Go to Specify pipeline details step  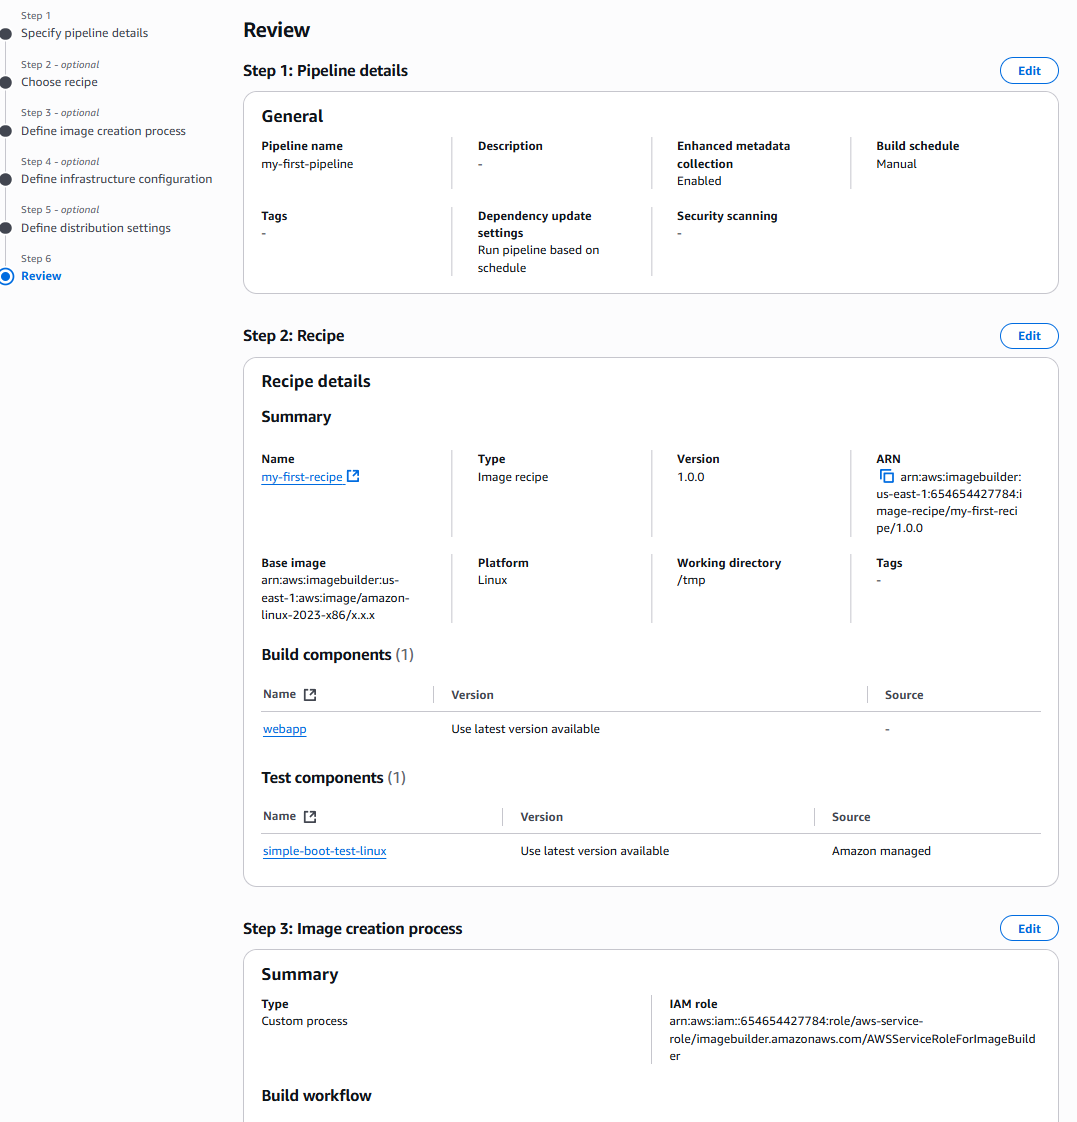tap(84, 33)
